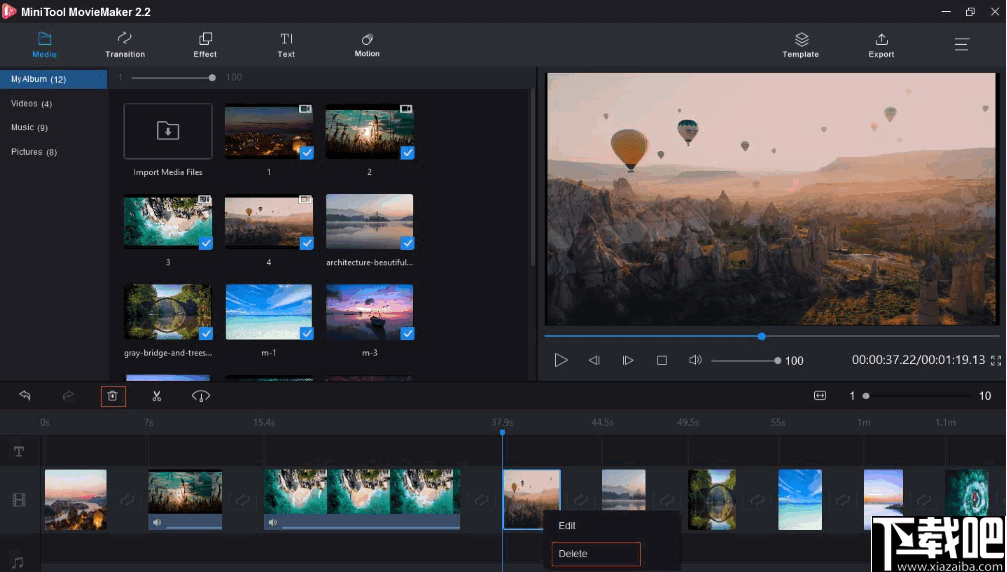The image size is (1007, 572).
Task: Play the preview video
Action: tap(561, 360)
